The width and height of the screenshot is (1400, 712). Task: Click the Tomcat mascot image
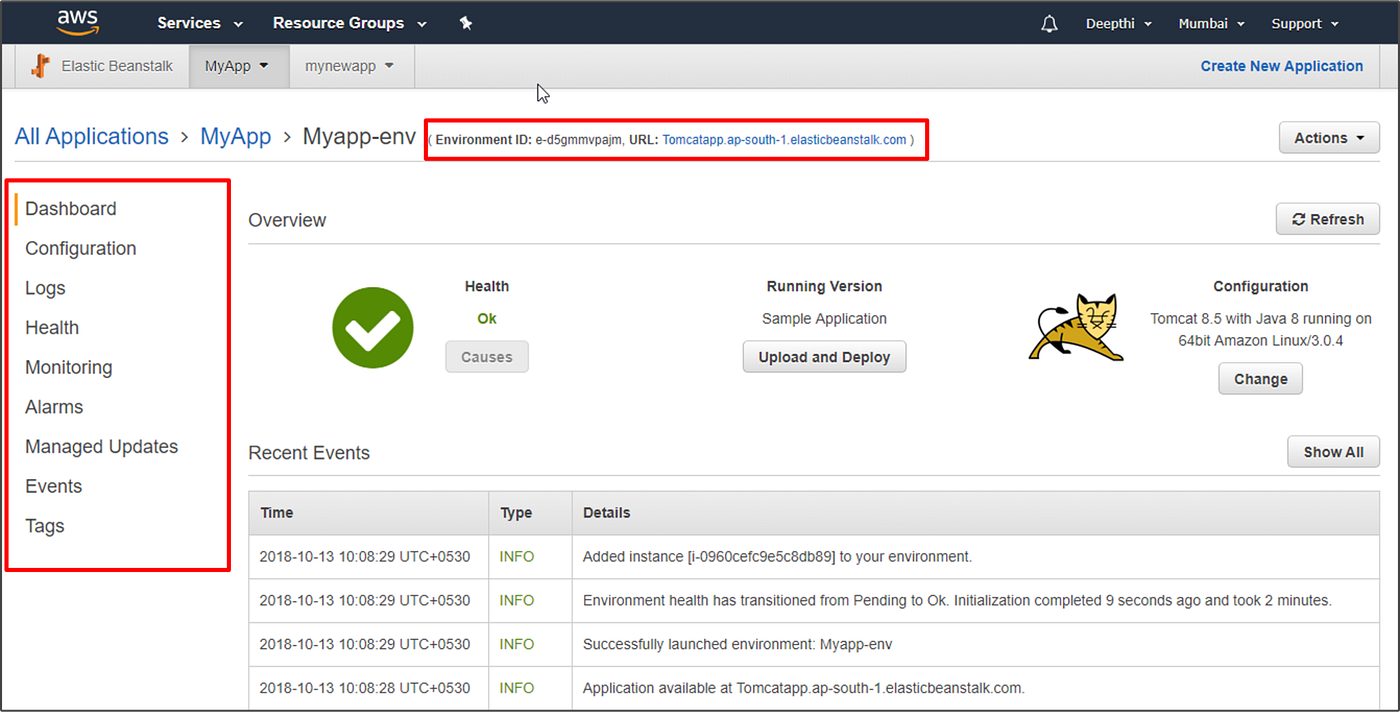pyautogui.click(x=1075, y=327)
